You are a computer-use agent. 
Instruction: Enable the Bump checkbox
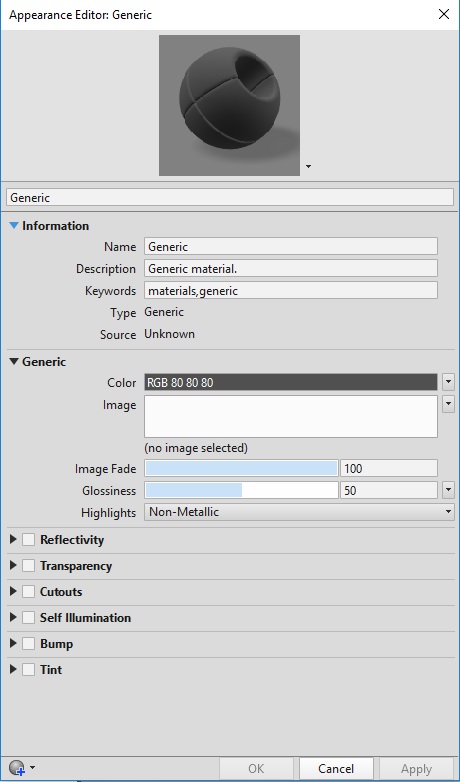point(28,643)
